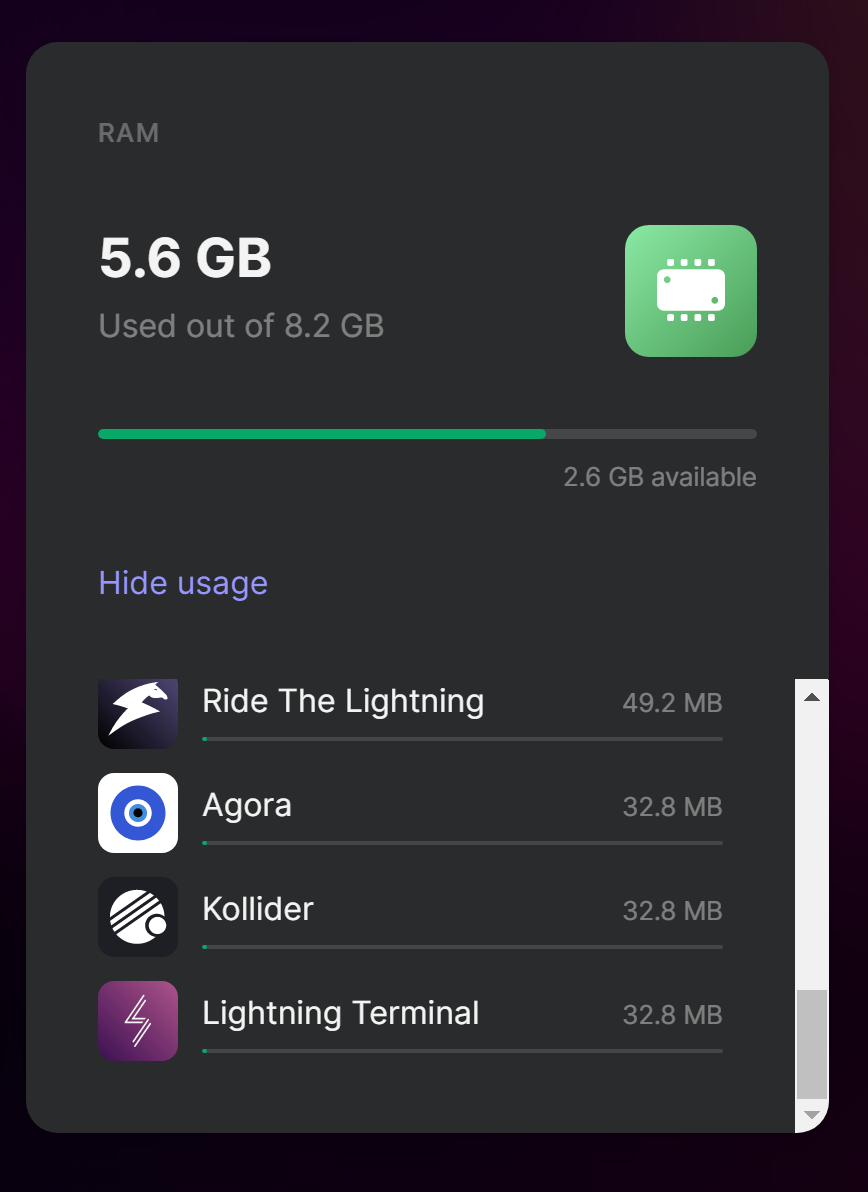Select the Ride The Lightning label
Image resolution: width=868 pixels, height=1192 pixels.
[x=343, y=702]
